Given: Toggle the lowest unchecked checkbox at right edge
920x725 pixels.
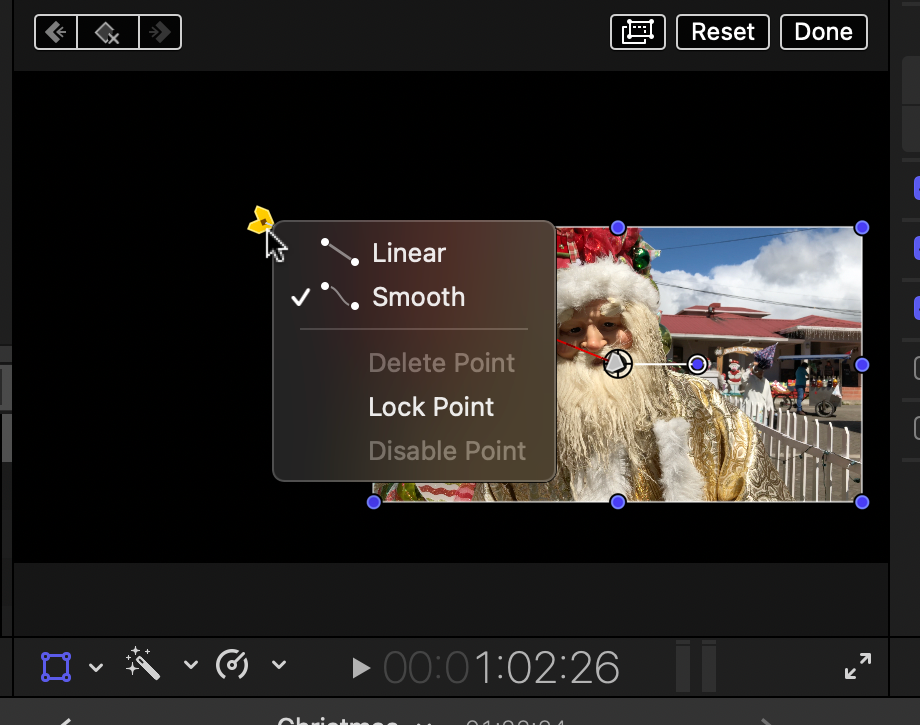Looking at the screenshot, I should [x=915, y=428].
